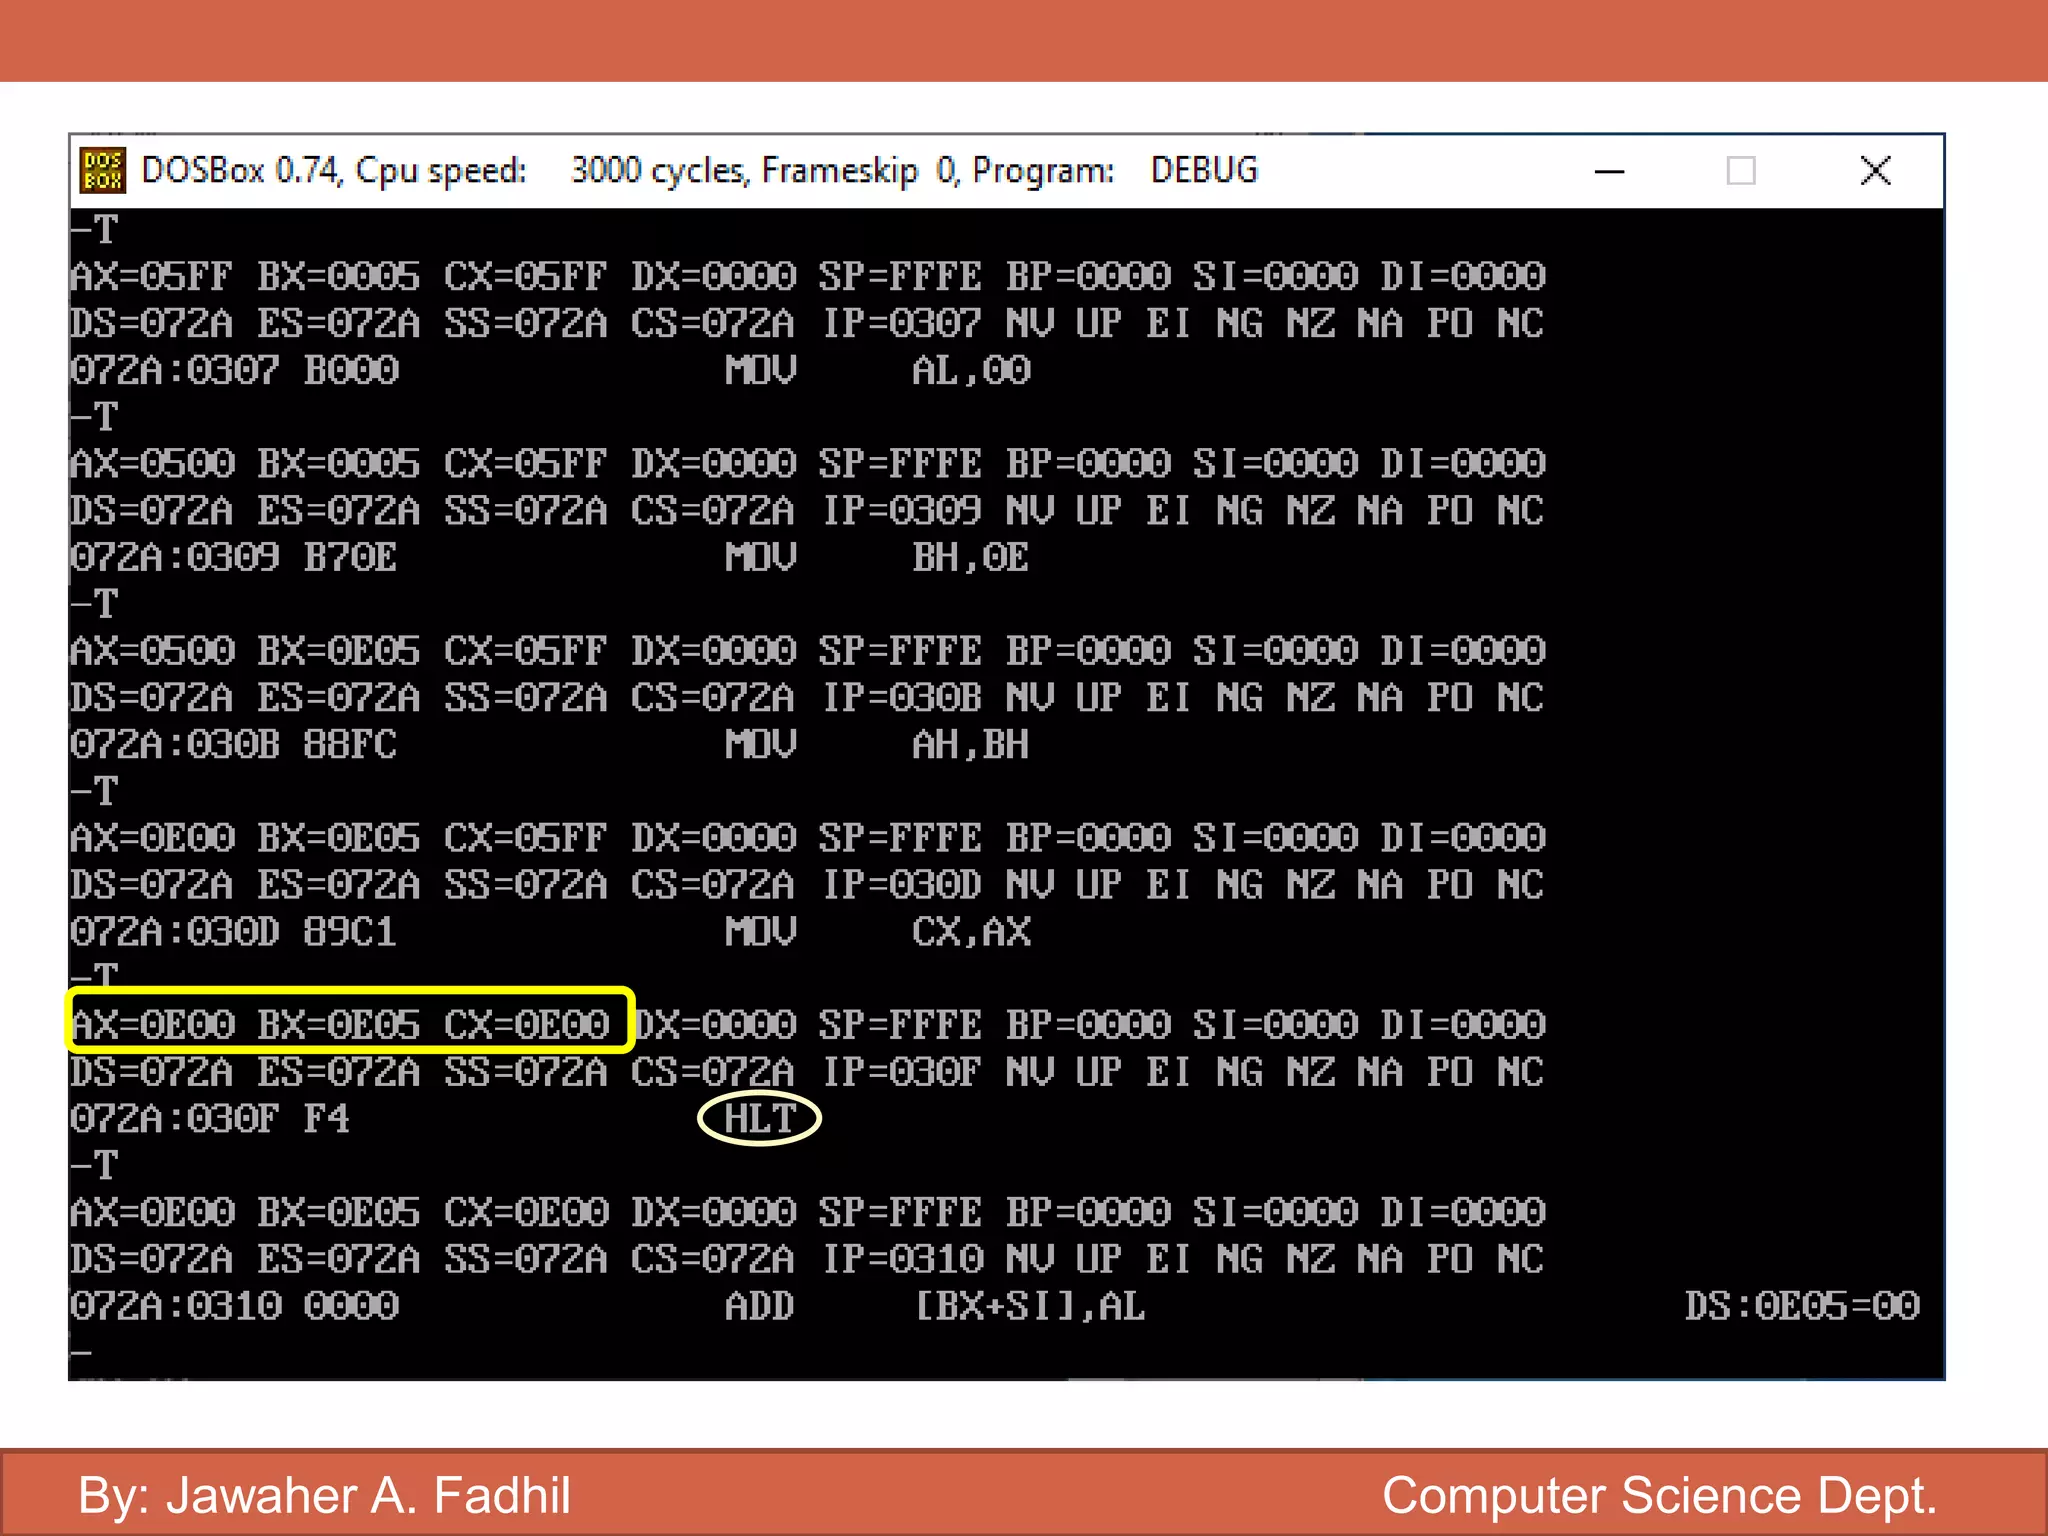The height and width of the screenshot is (1536, 2048).
Task: Click the By: Jawaher A. Fadhil footer text
Action: point(324,1496)
